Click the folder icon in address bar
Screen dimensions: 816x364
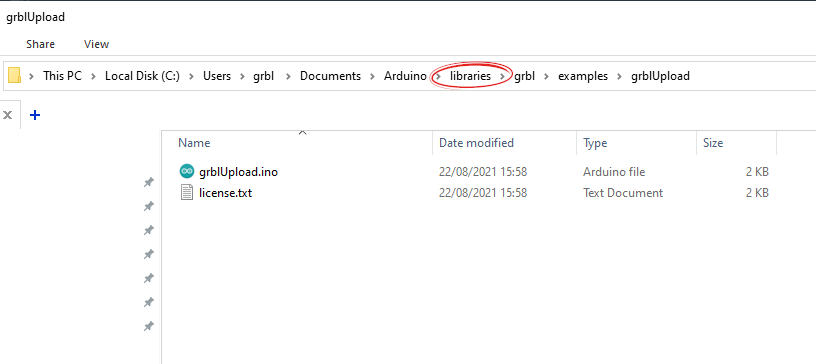tap(15, 76)
